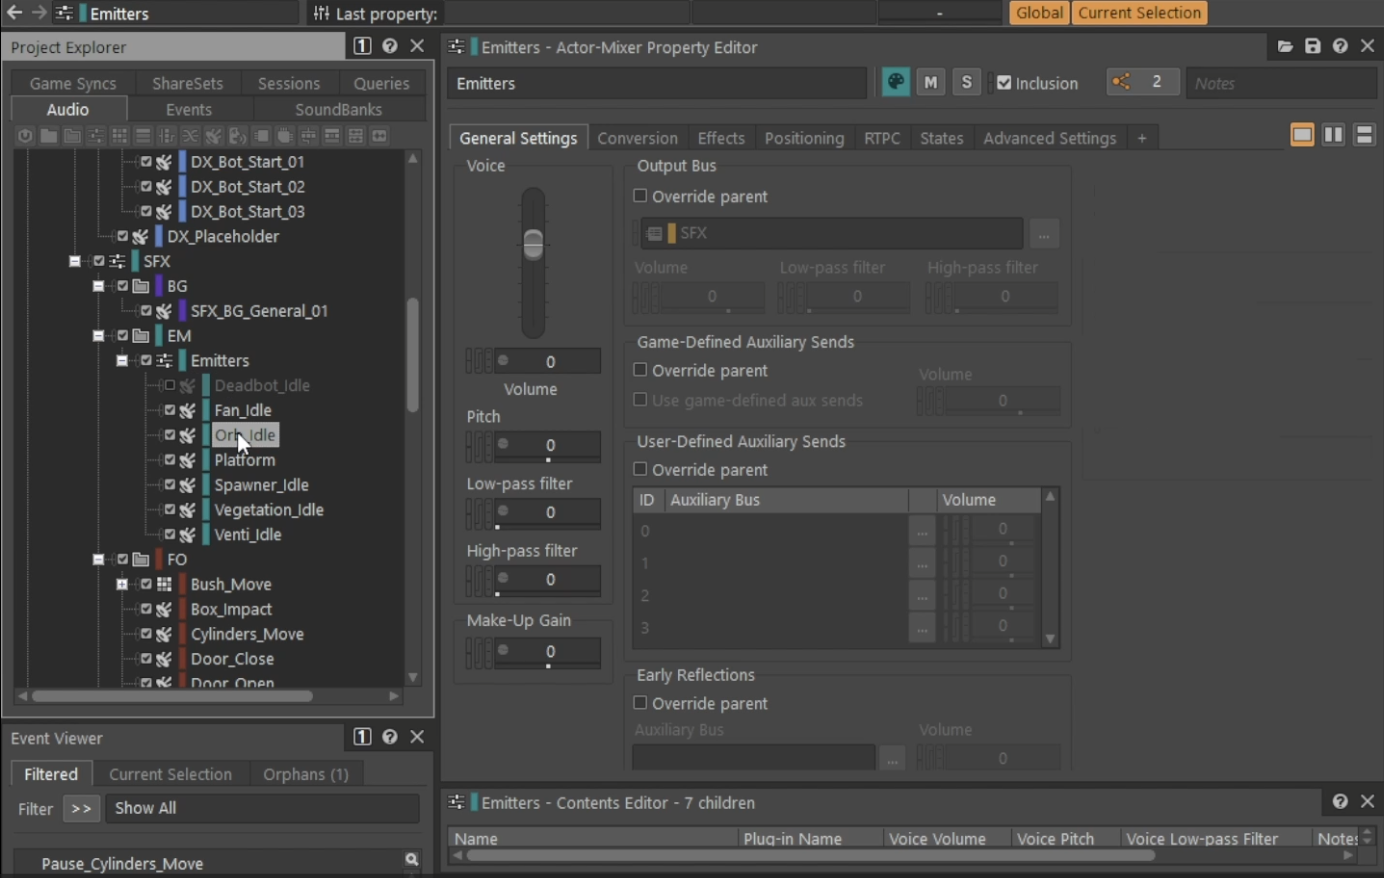Click the Current Selection scope button
The width and height of the screenshot is (1384, 878).
pyautogui.click(x=1139, y=13)
